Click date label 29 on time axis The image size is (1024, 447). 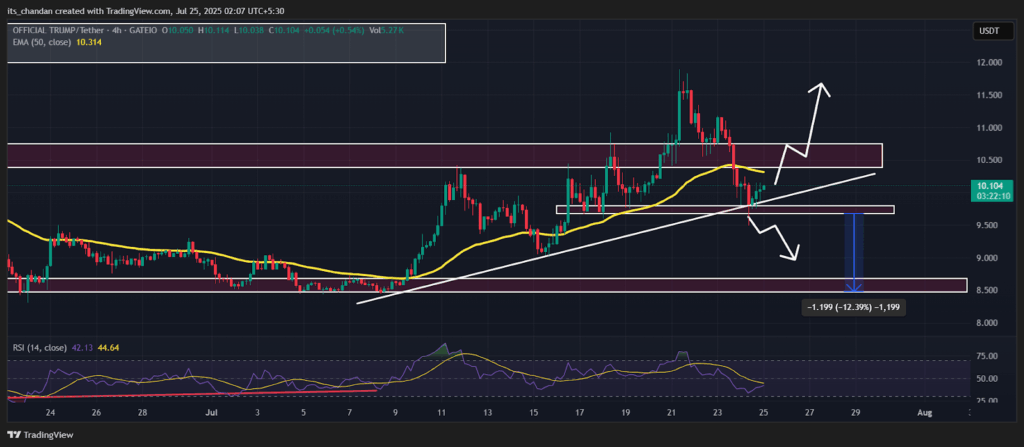[856, 413]
